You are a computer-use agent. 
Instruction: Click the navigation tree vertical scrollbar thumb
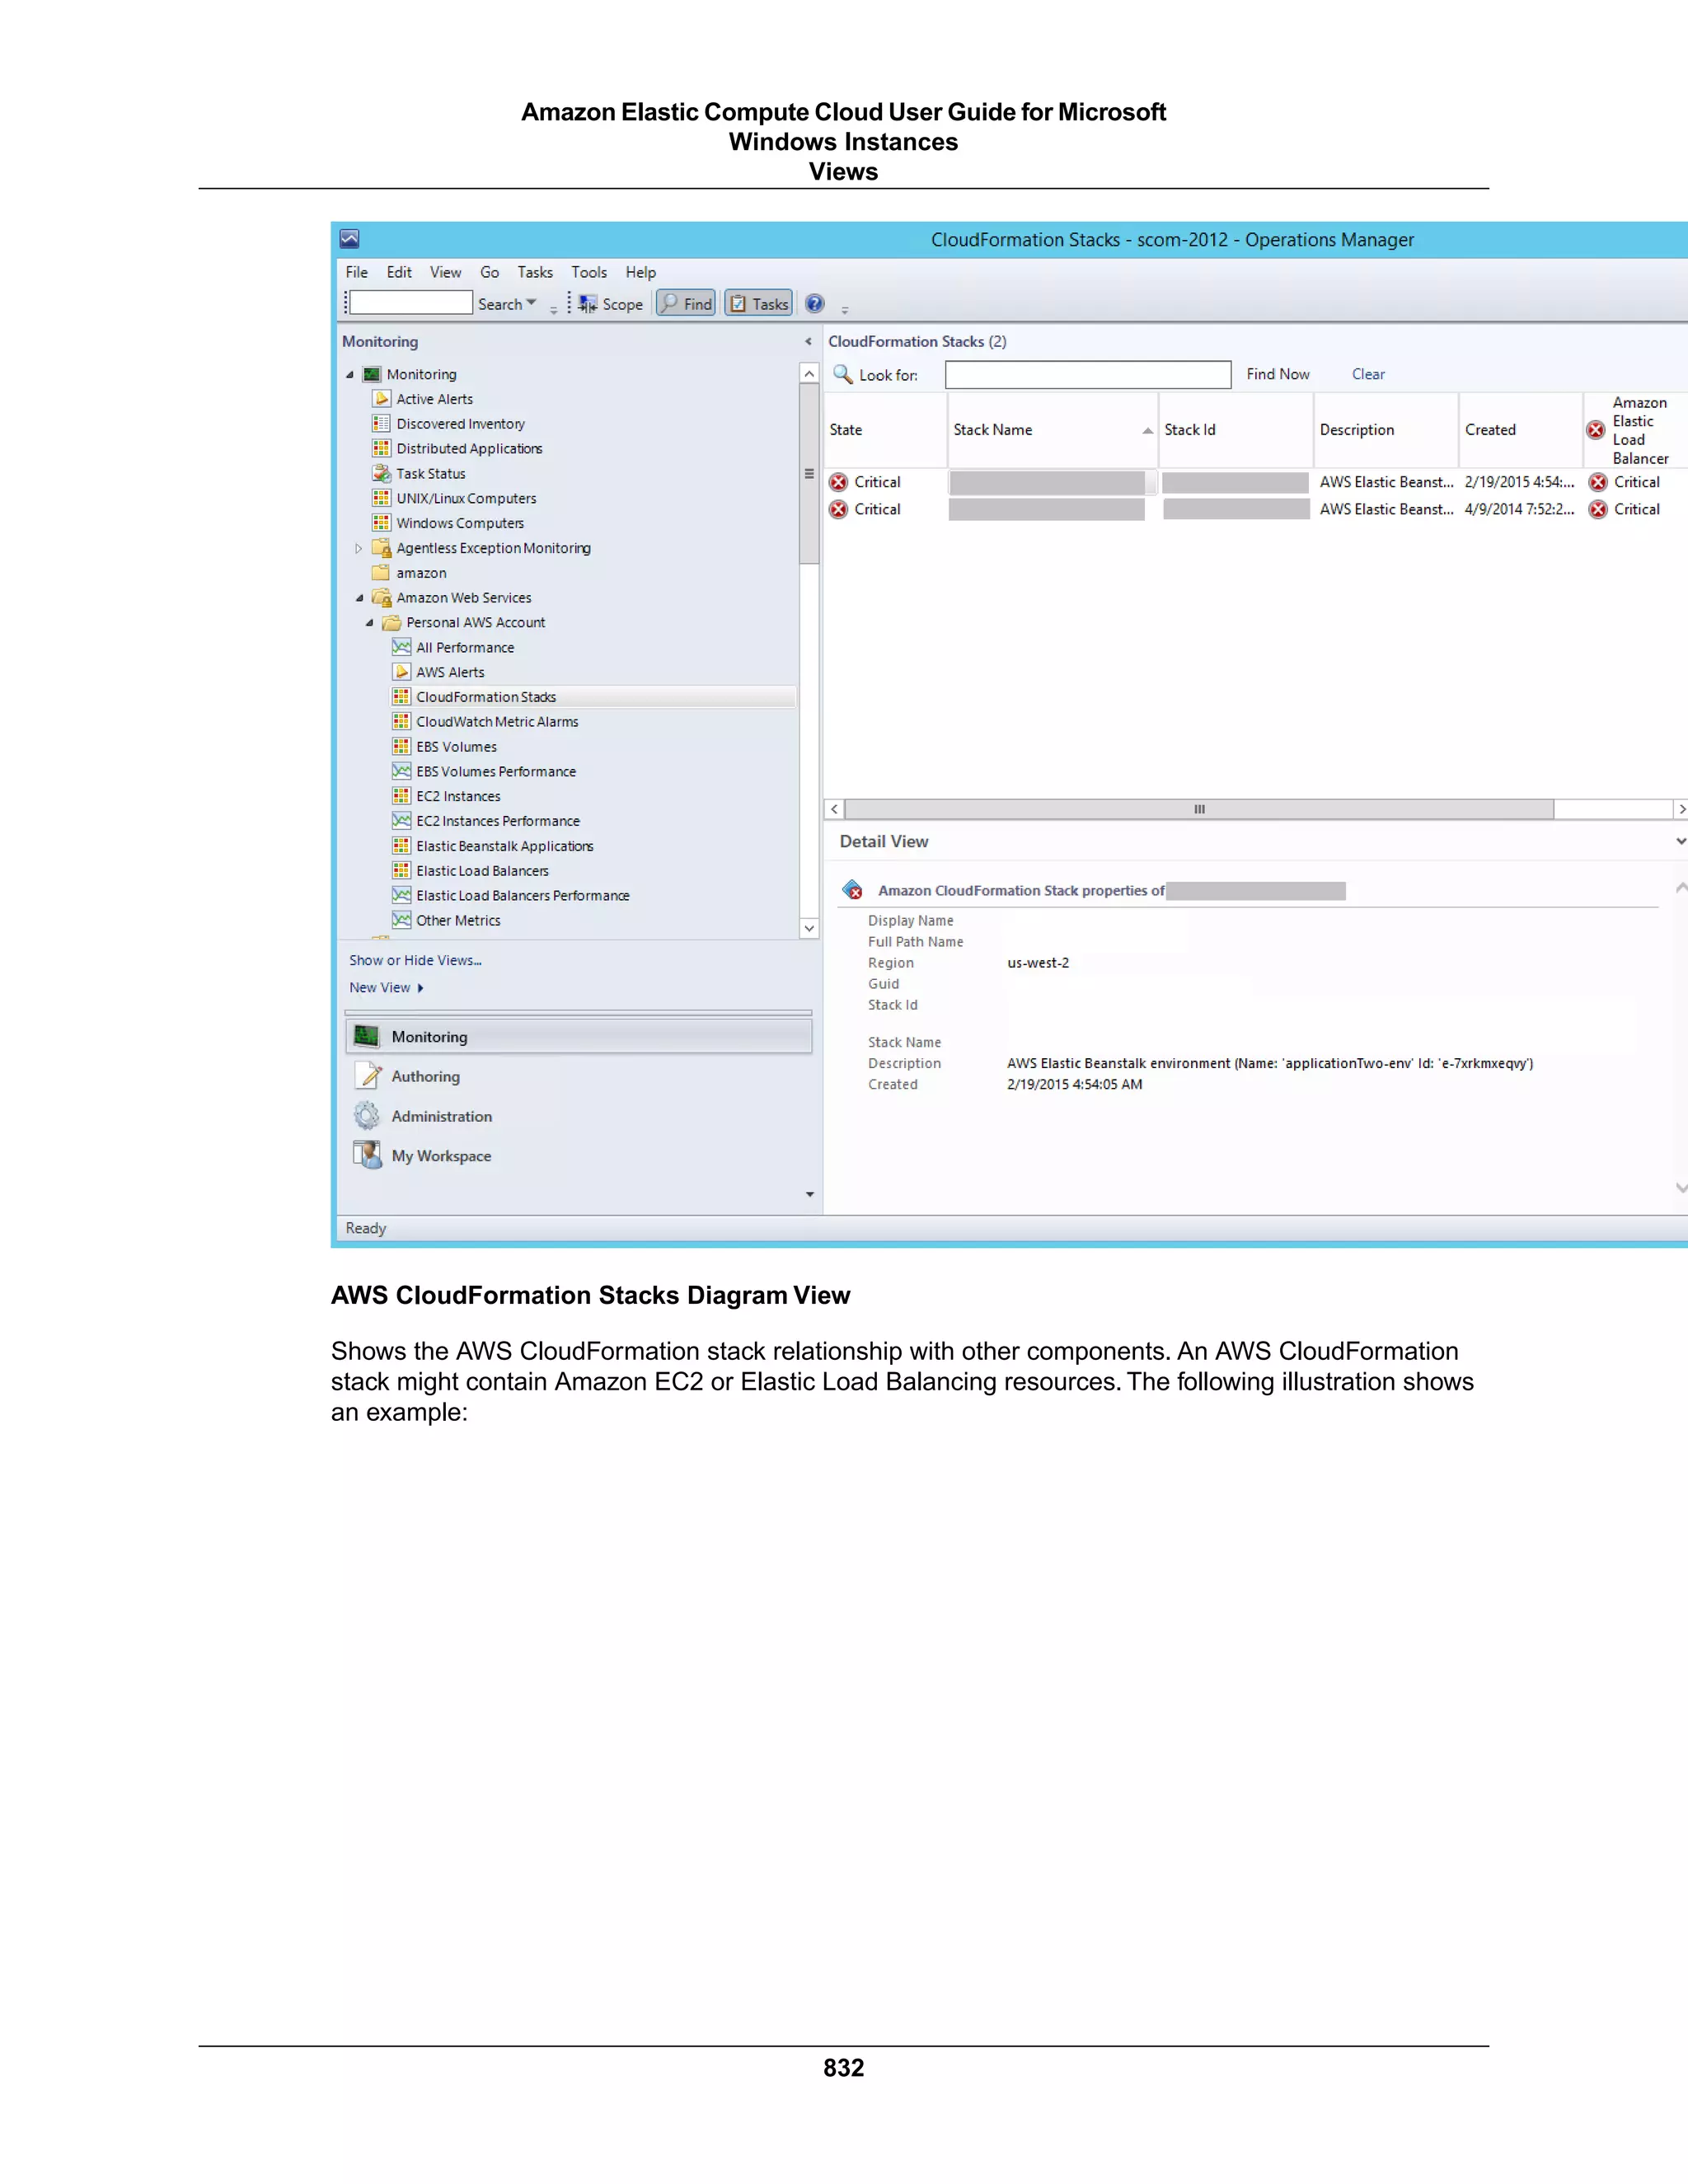(809, 474)
